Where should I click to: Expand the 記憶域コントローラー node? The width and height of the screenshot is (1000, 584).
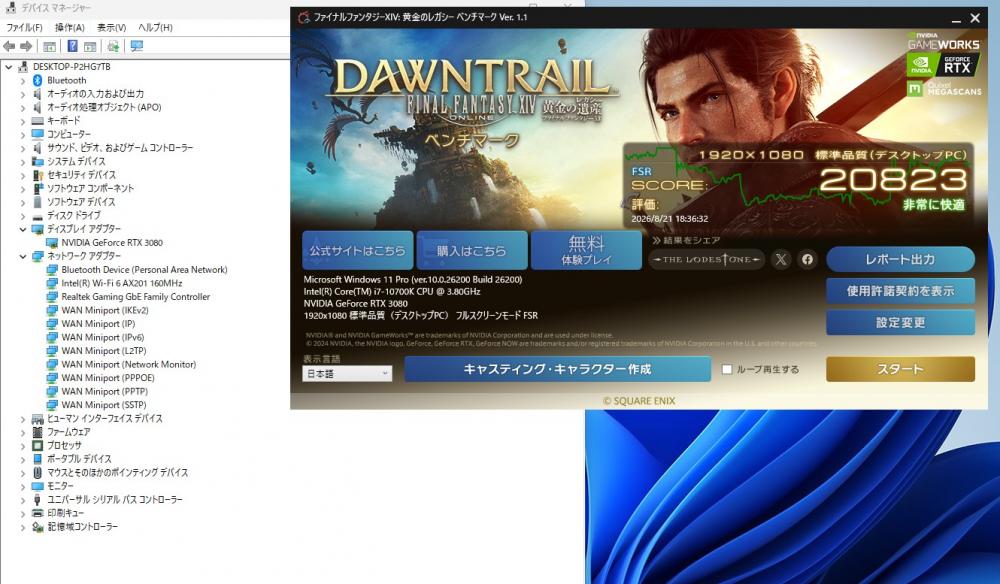click(22, 527)
